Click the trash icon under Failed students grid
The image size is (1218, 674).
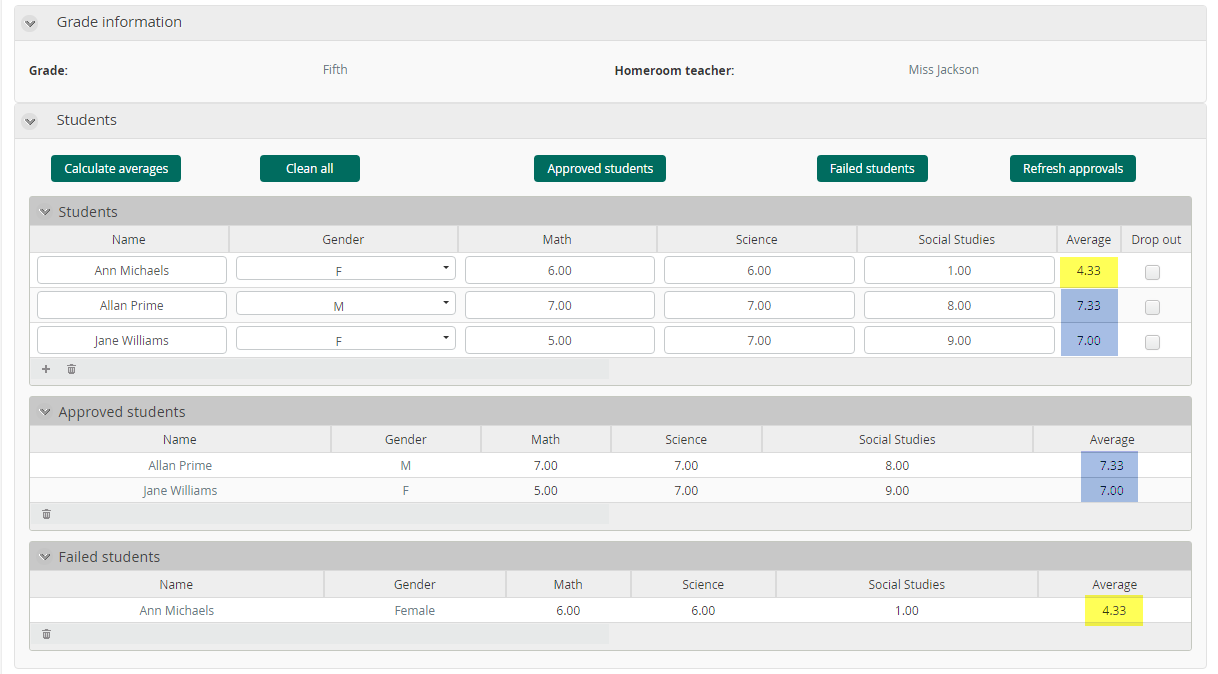(x=46, y=634)
